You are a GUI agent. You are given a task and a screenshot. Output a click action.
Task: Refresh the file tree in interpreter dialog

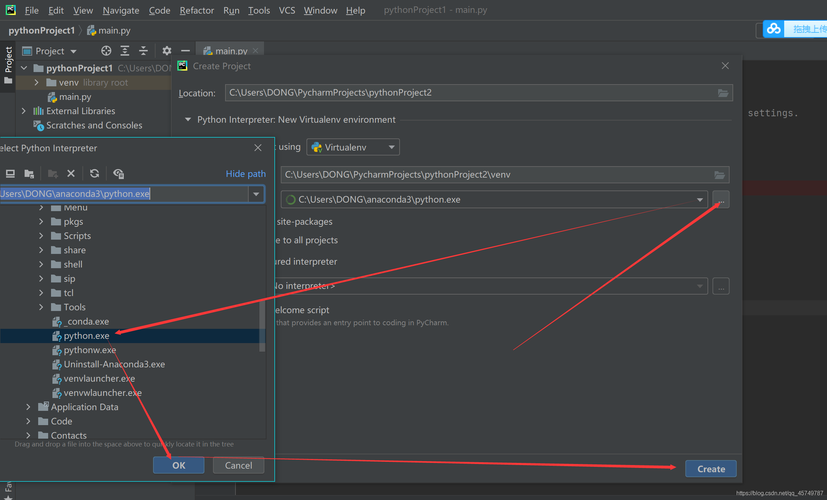pos(94,174)
